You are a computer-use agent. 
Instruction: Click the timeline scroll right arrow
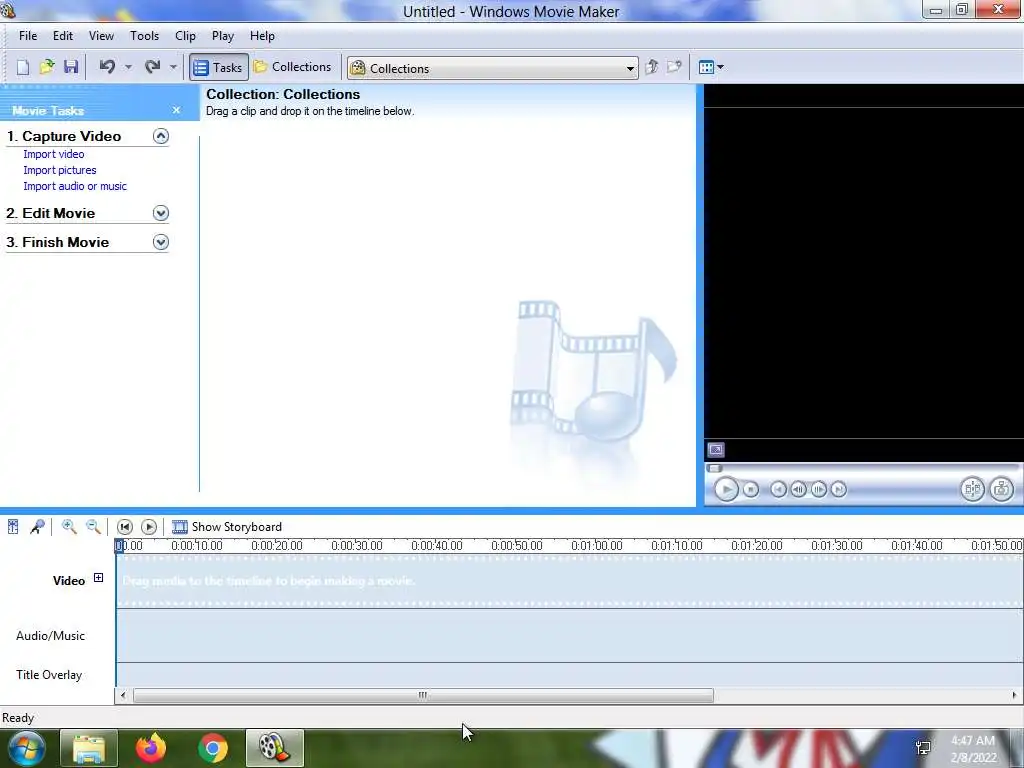(x=1015, y=696)
